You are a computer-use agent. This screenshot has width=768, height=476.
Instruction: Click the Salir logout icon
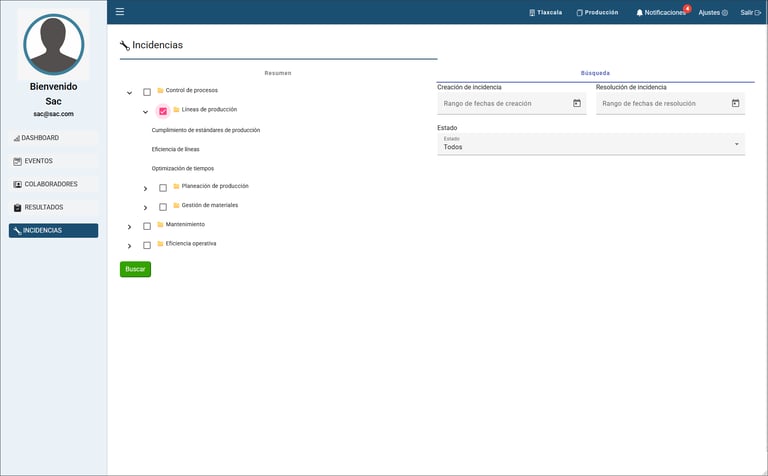(758, 13)
